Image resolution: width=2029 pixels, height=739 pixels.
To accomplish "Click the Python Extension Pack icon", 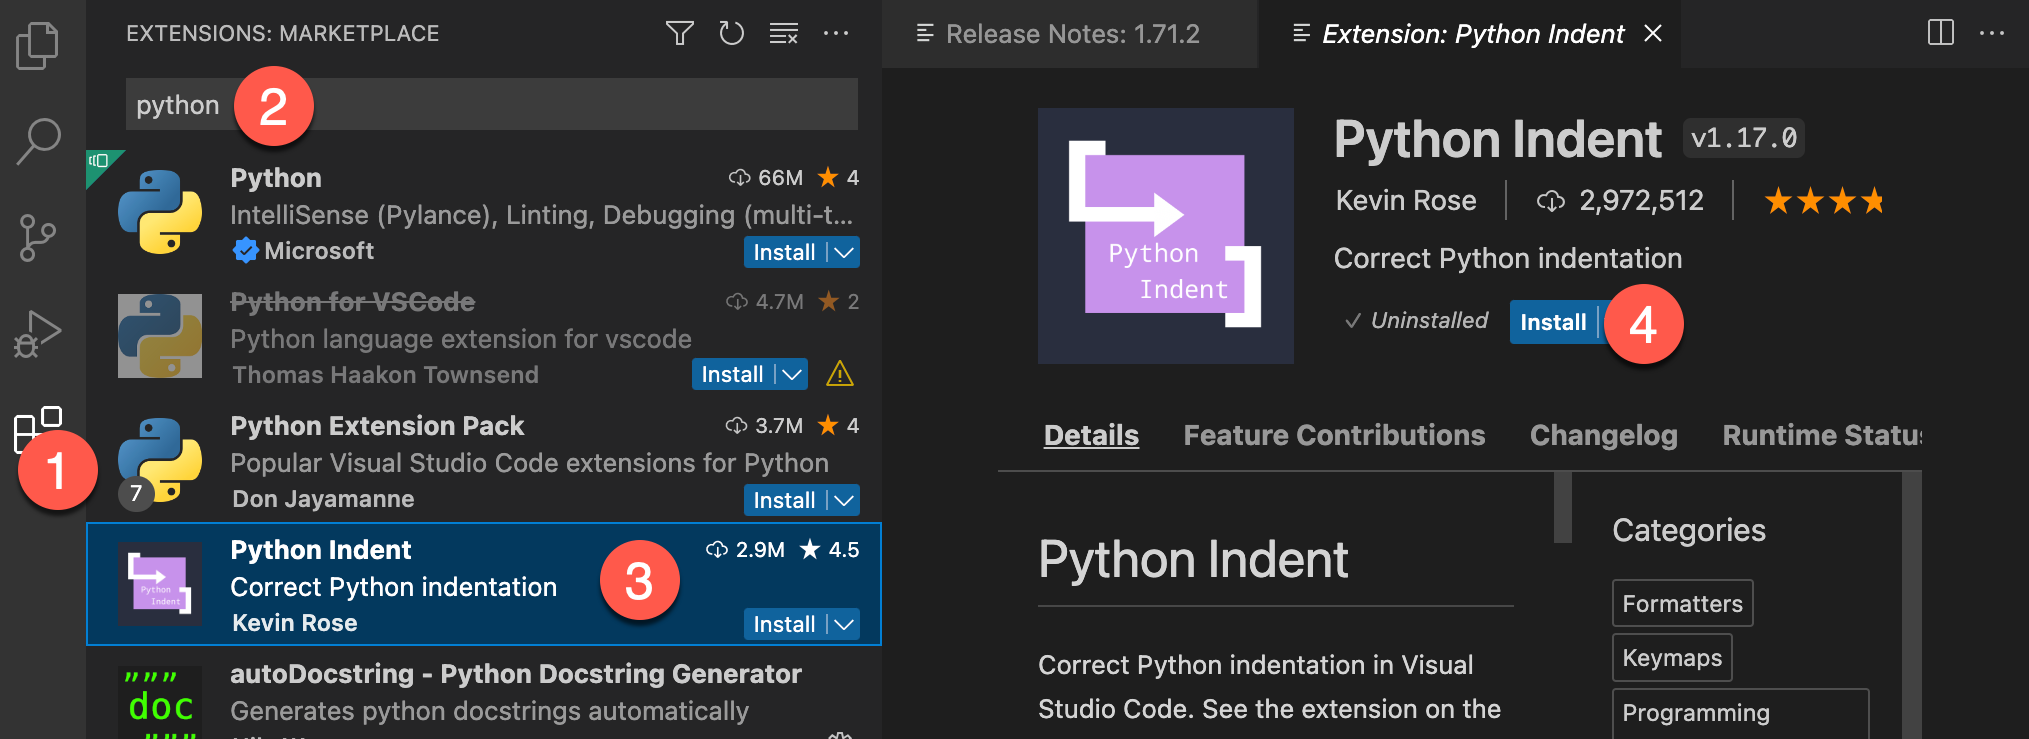I will click(x=160, y=459).
